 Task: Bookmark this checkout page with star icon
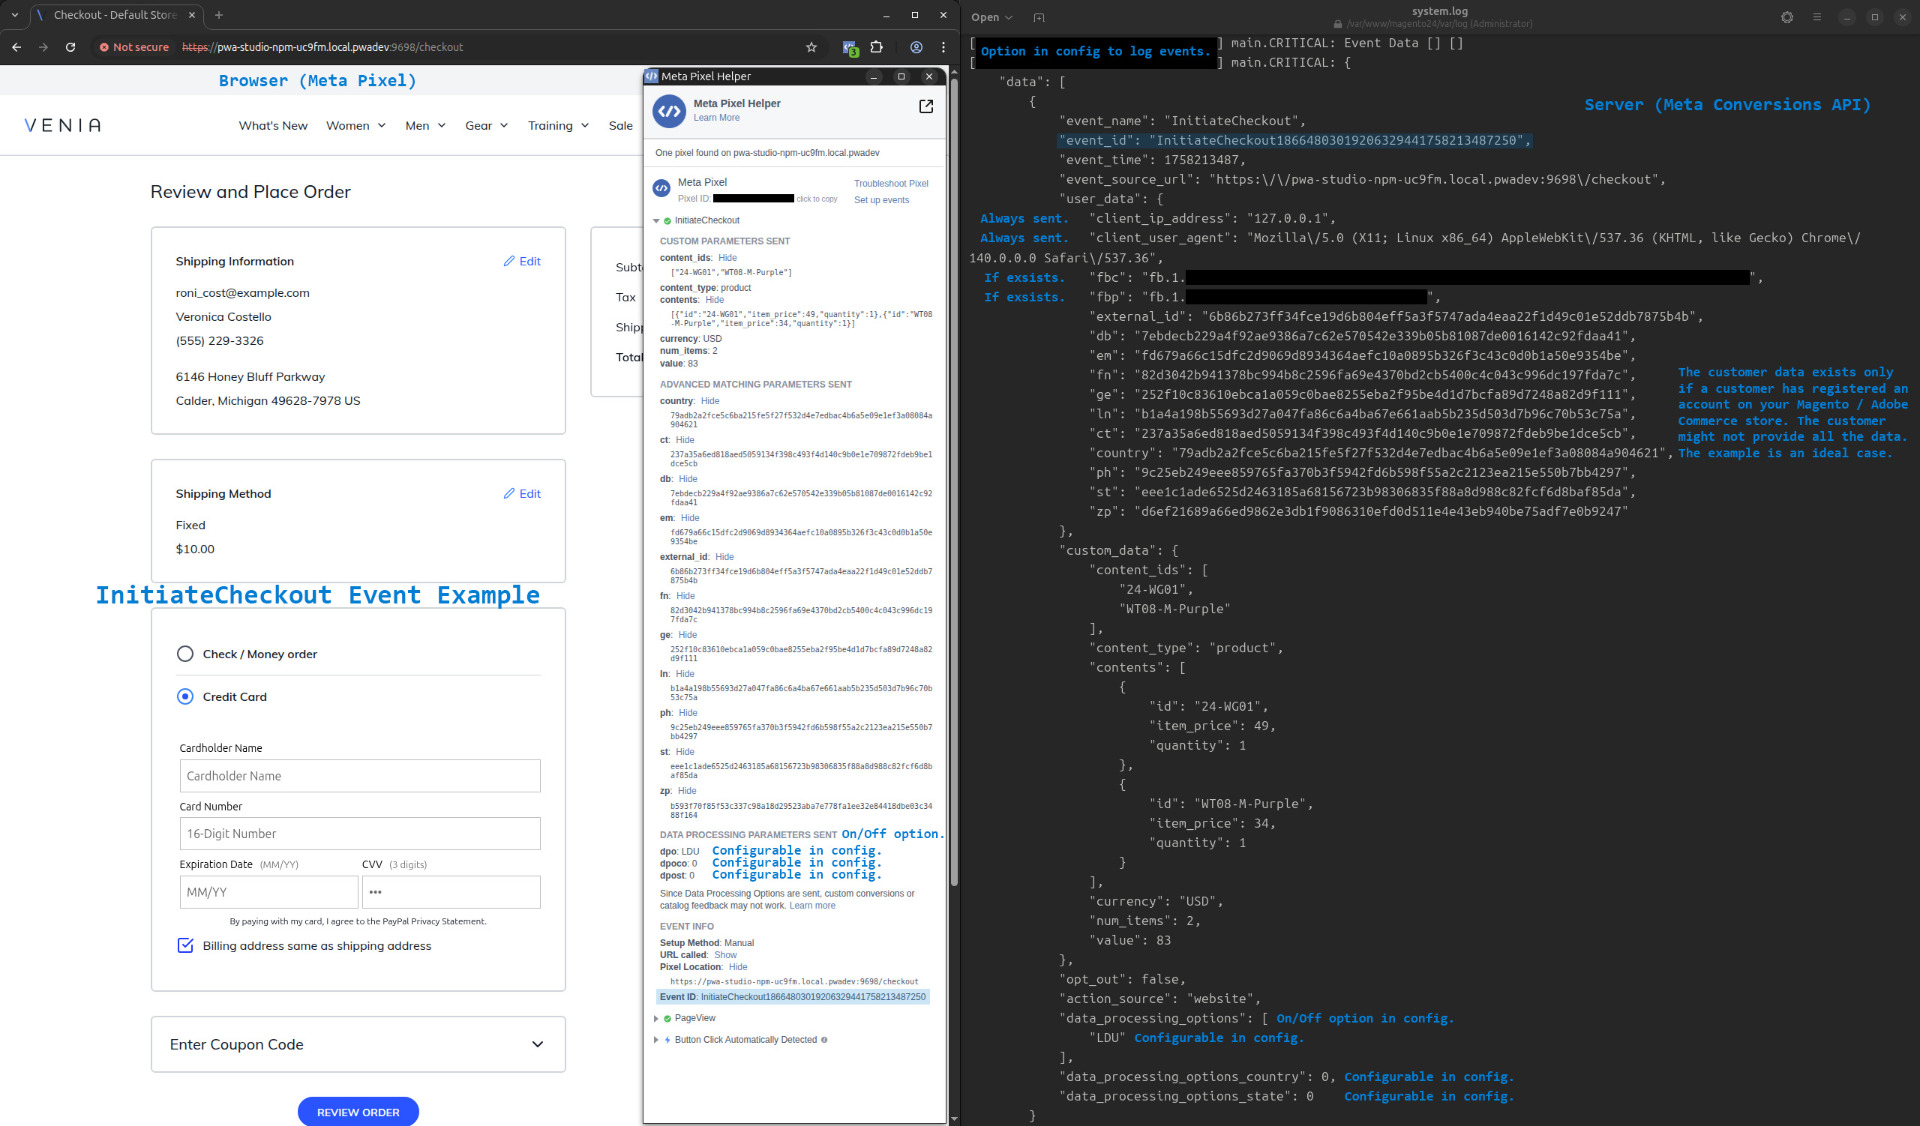[811, 47]
